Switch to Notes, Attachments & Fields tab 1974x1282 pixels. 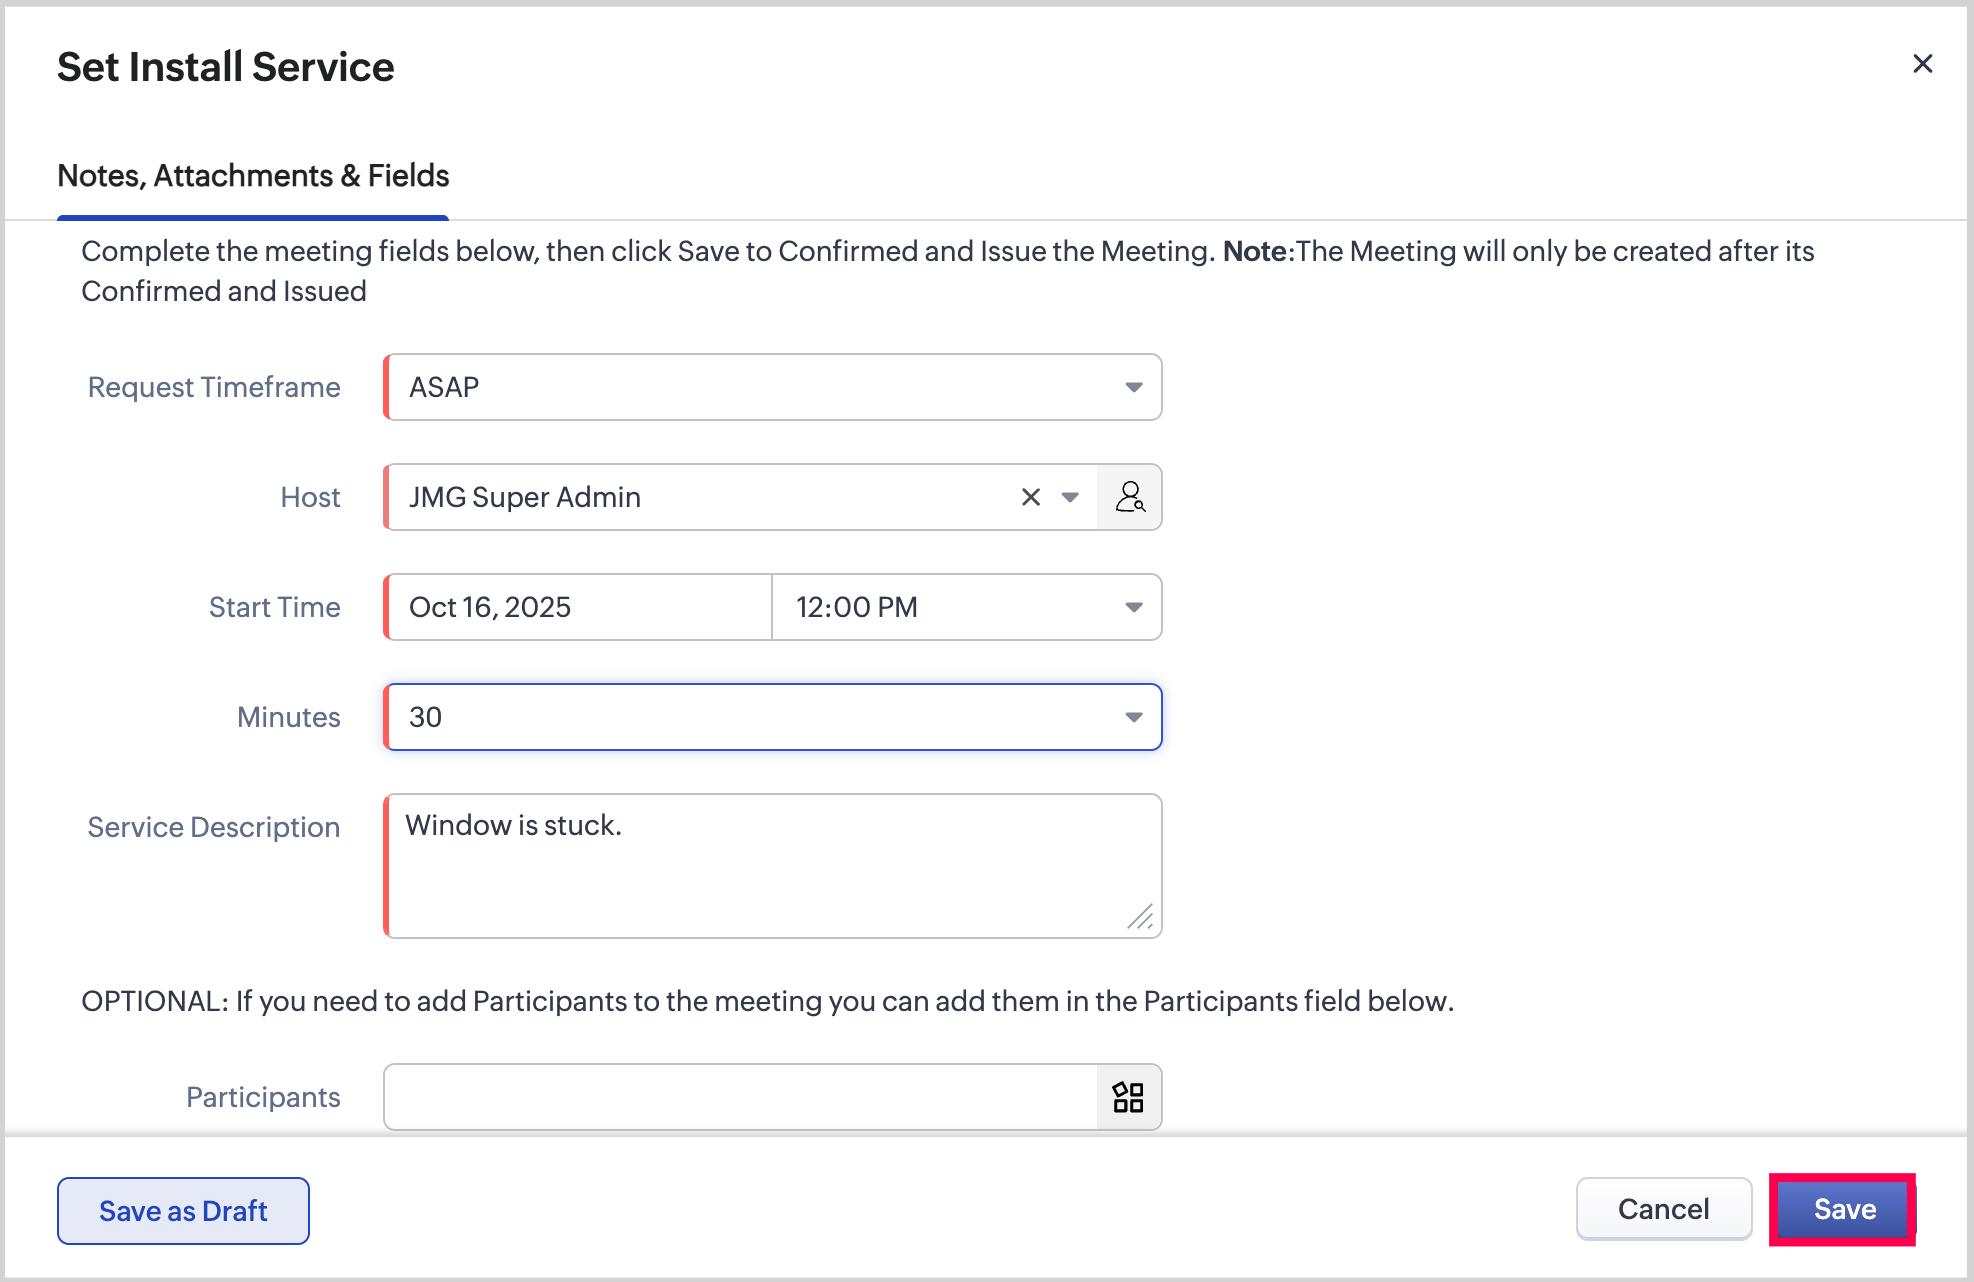253,176
